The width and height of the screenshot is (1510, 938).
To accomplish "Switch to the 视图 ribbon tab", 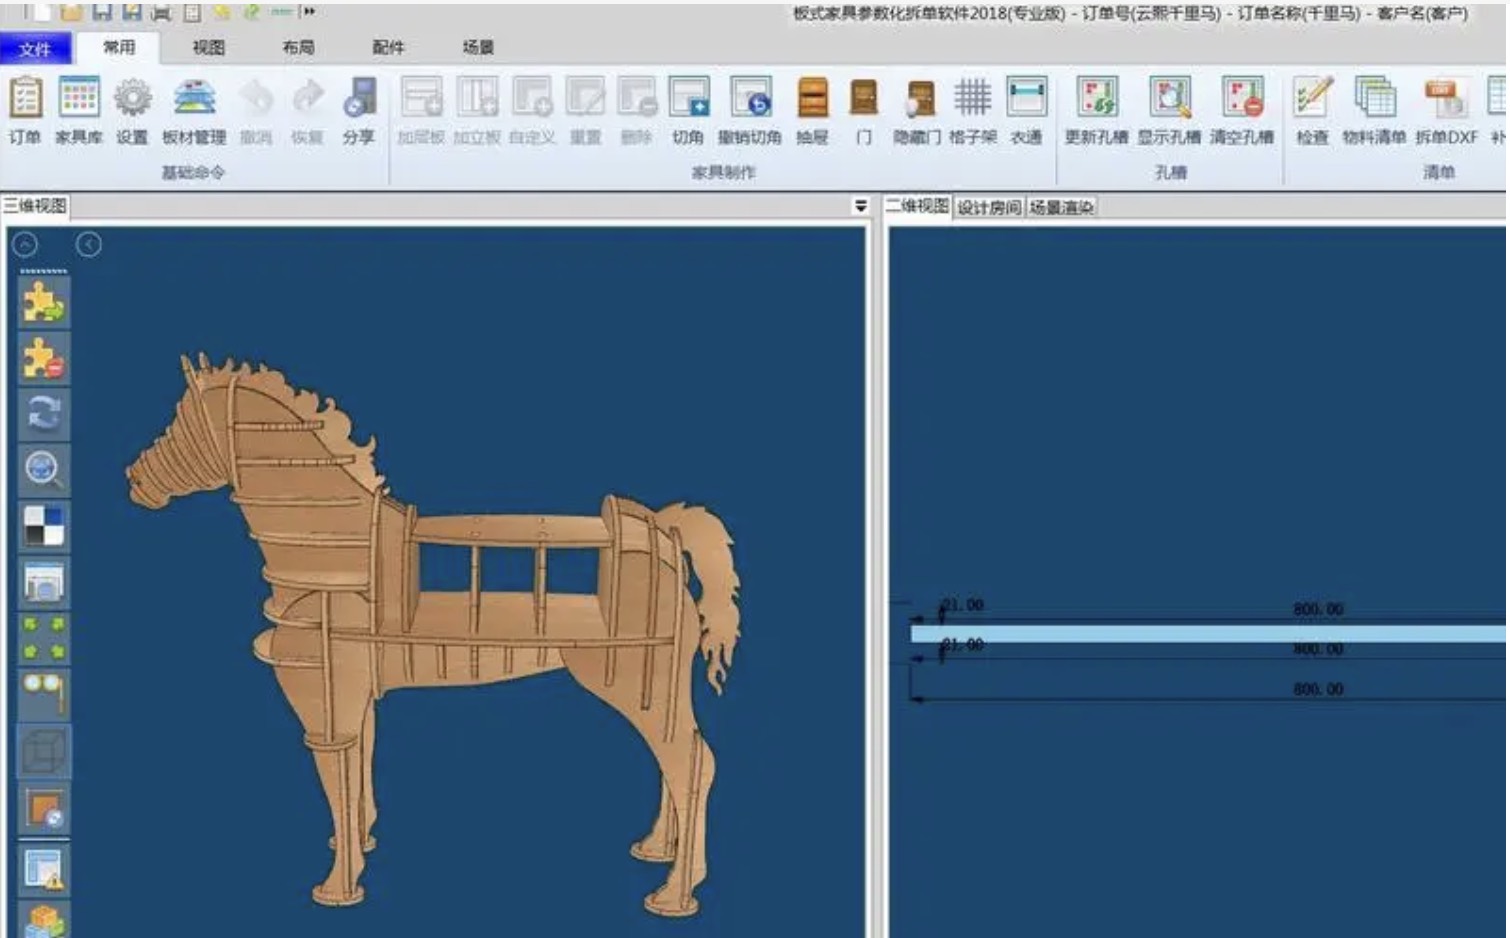I will pyautogui.click(x=208, y=47).
